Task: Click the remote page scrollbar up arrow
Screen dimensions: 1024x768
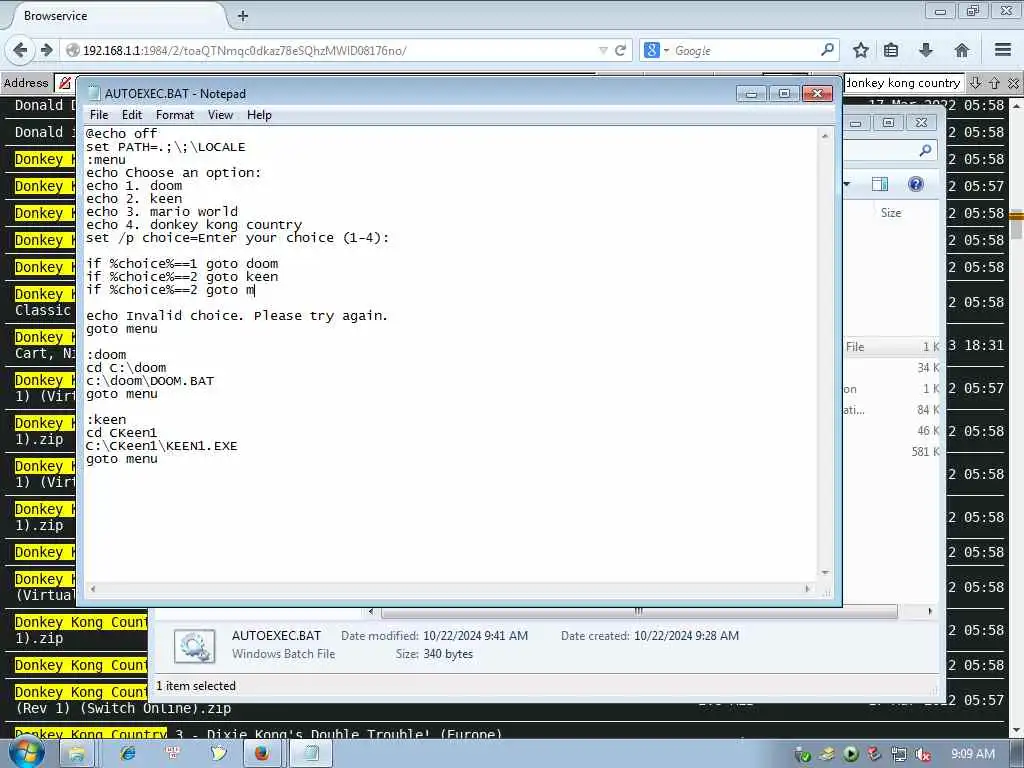Action: (1016, 104)
